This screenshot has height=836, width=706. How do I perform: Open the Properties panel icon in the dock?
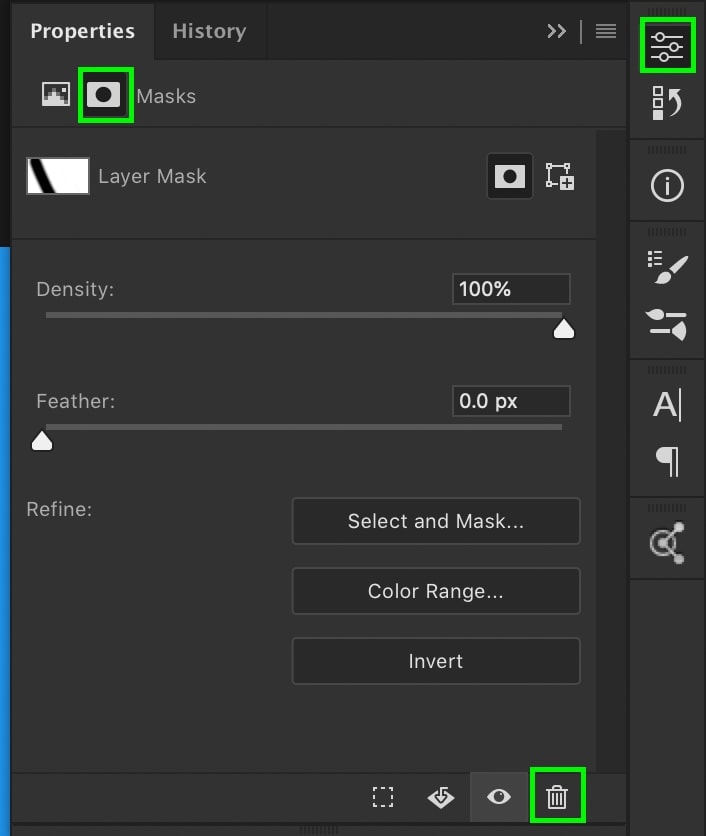tap(667, 47)
